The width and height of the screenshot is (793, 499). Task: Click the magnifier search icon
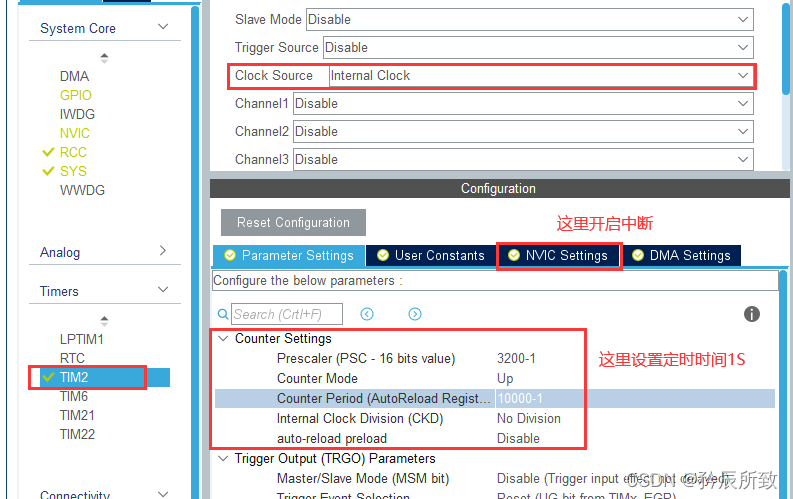click(223, 314)
